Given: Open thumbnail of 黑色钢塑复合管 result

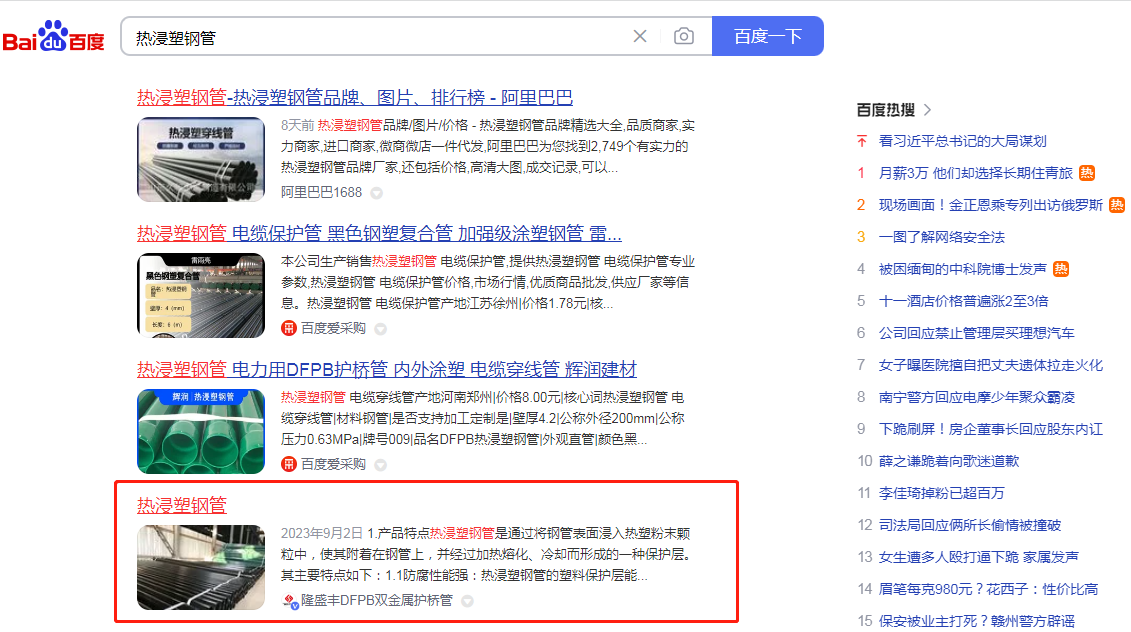Looking at the screenshot, I should [201, 296].
